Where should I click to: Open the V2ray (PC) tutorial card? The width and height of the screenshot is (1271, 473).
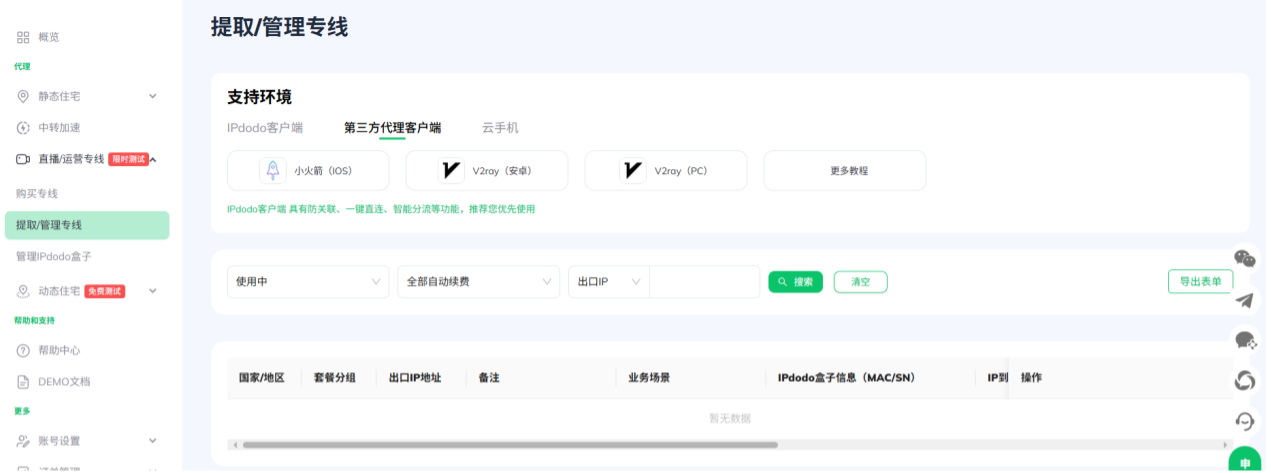[665, 171]
